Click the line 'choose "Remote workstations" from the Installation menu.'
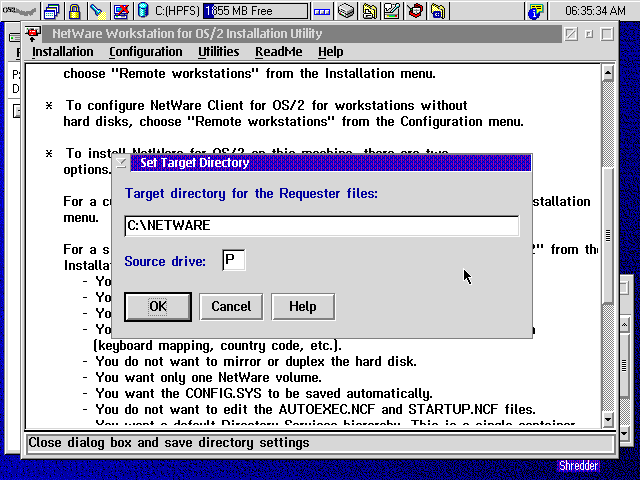 click(x=250, y=74)
